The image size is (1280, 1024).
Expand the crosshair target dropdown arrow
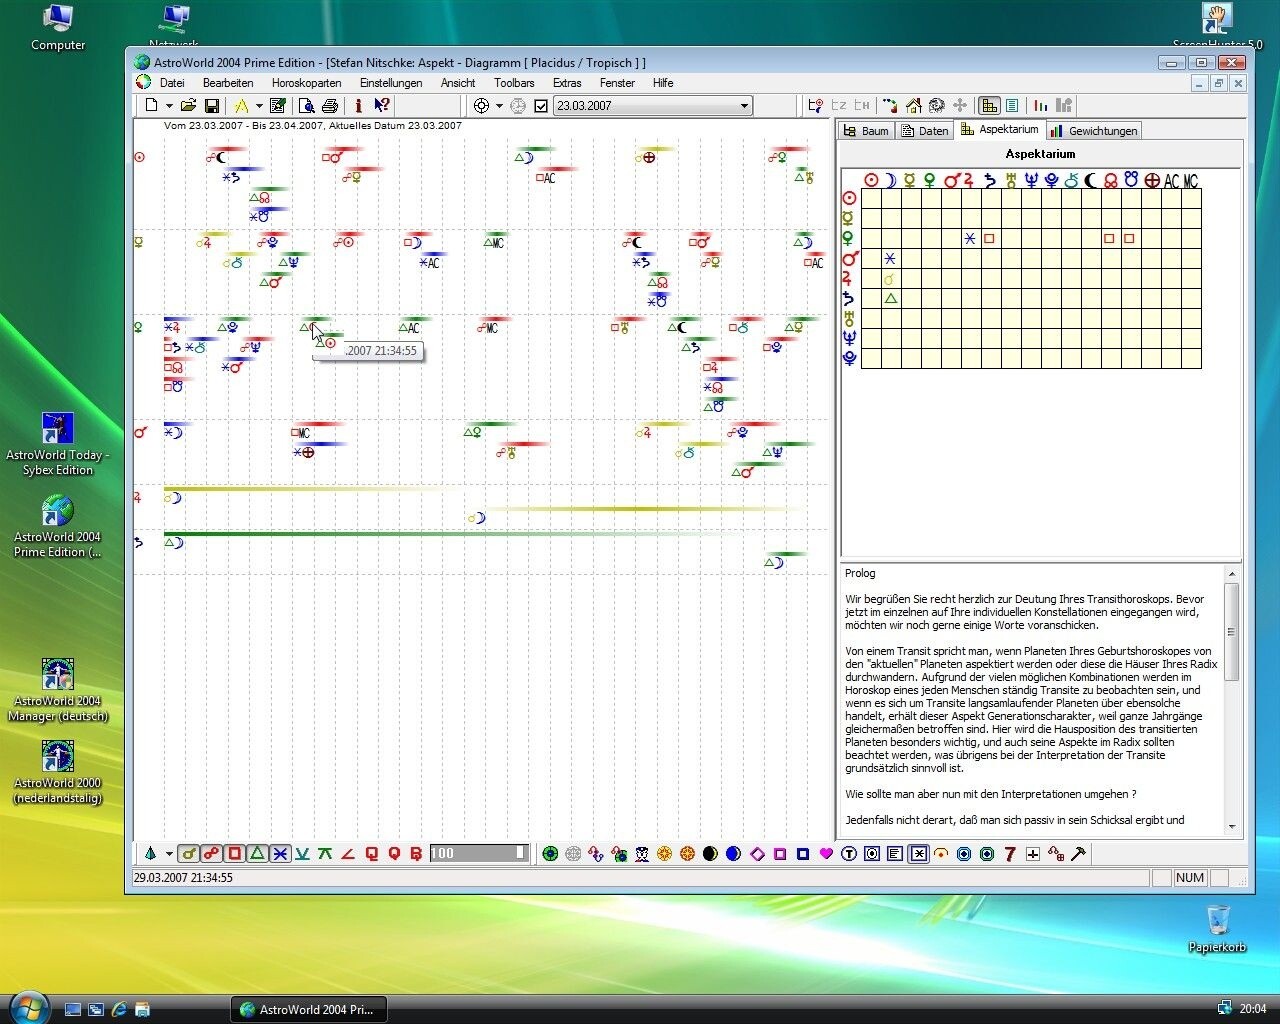tap(499, 105)
